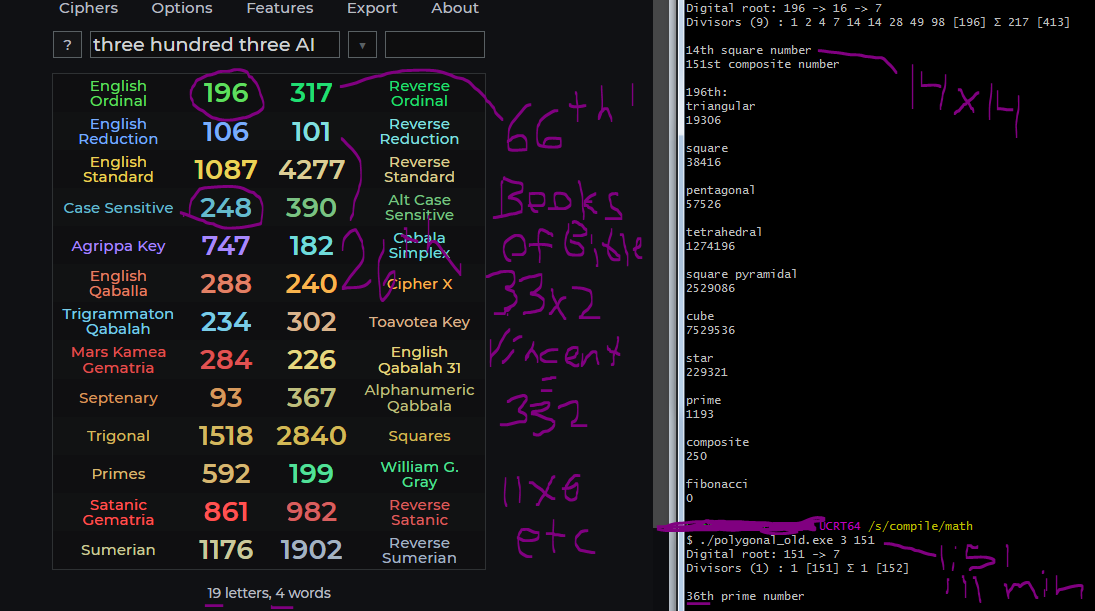Click the Mars Kamea value 284

tap(226, 360)
